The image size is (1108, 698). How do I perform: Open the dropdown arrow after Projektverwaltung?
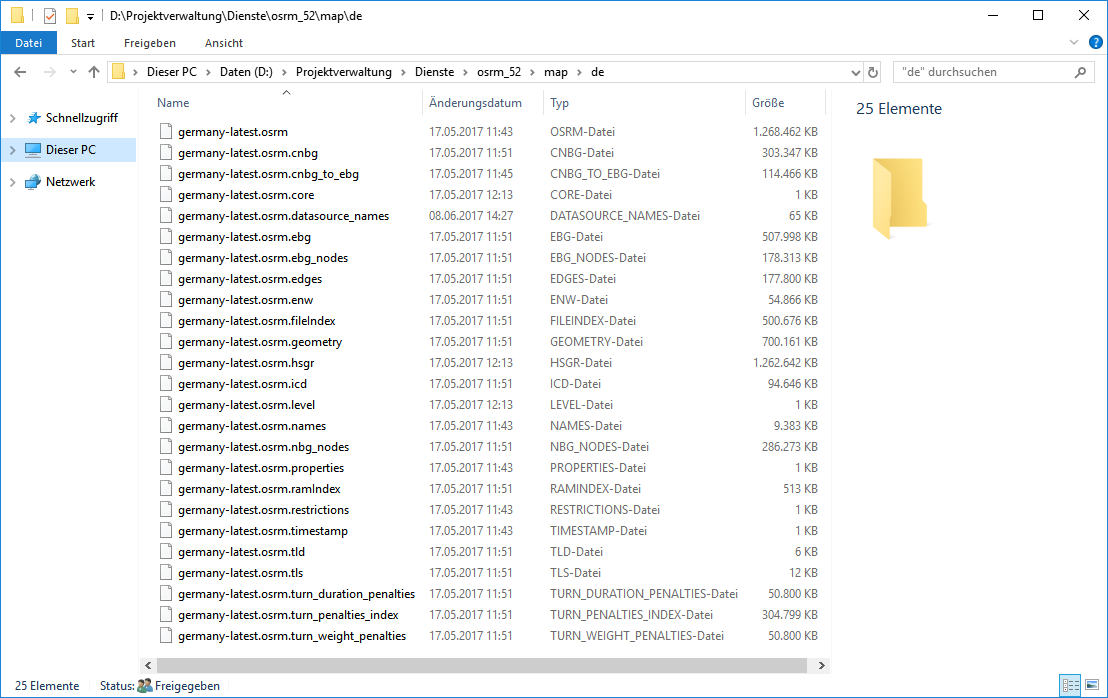click(403, 72)
